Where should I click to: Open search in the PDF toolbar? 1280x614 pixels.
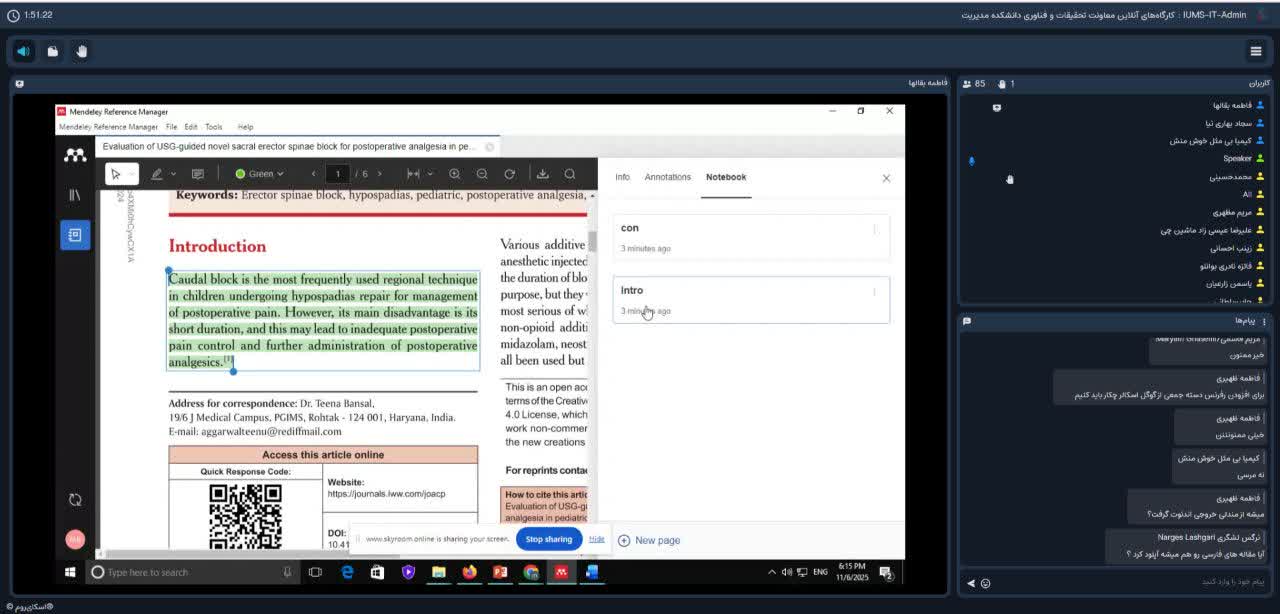570,174
